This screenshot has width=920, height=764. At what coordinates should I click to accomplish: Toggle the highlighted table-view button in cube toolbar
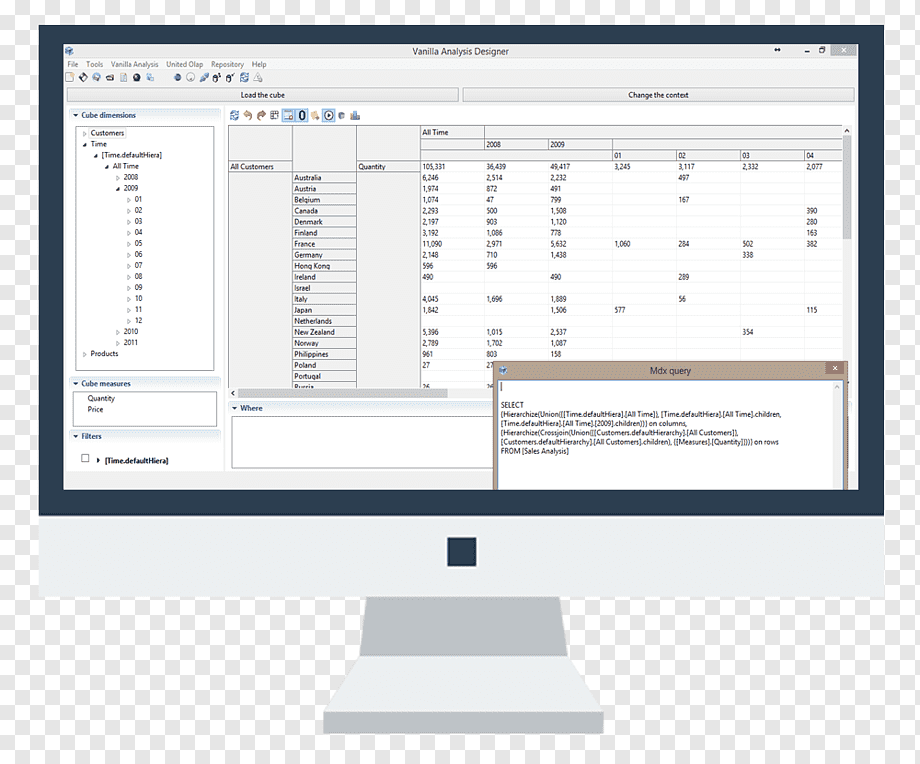coord(288,116)
